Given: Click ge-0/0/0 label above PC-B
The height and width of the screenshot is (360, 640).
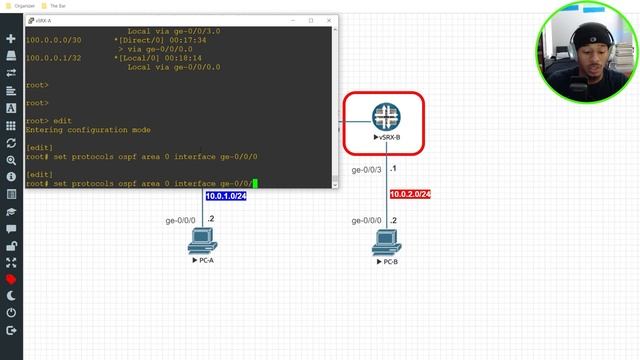Looking at the screenshot, I should (367, 221).
